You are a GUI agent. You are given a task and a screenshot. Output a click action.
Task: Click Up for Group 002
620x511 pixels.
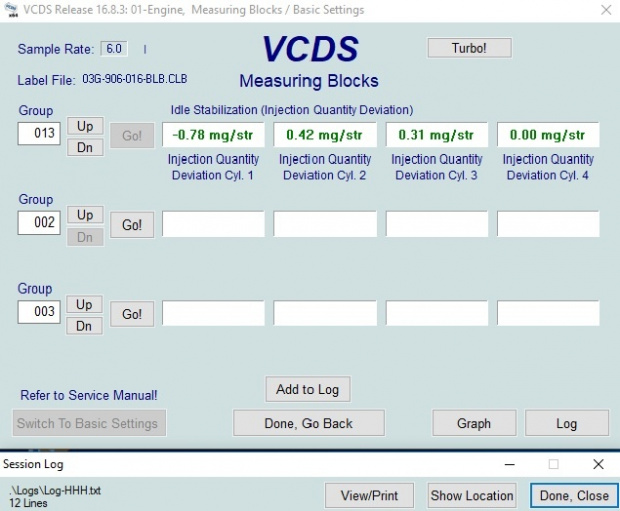point(85,215)
